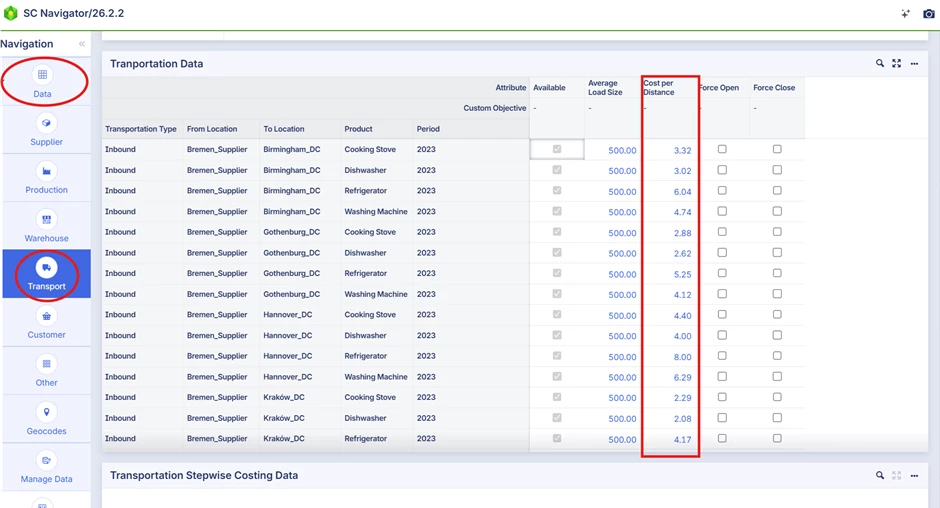Image resolution: width=940 pixels, height=508 pixels.
Task: Select the cost value 6.29
Action: [682, 377]
